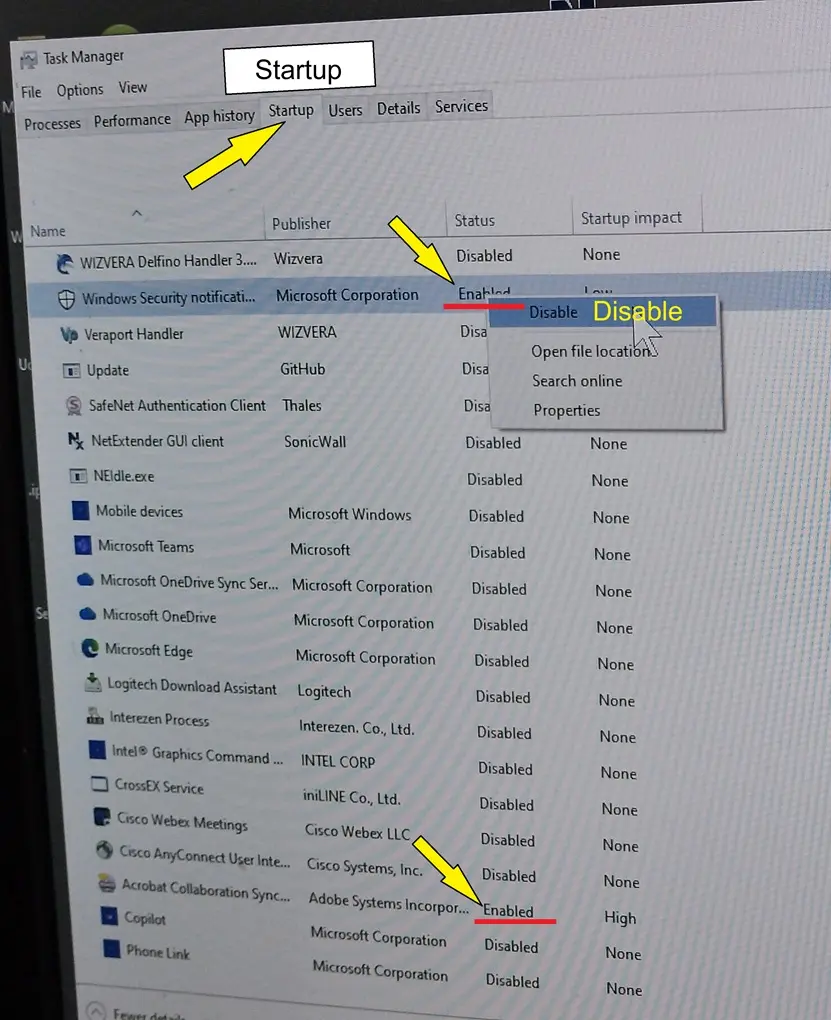Select the Microsoft Edge row name

tap(149, 650)
